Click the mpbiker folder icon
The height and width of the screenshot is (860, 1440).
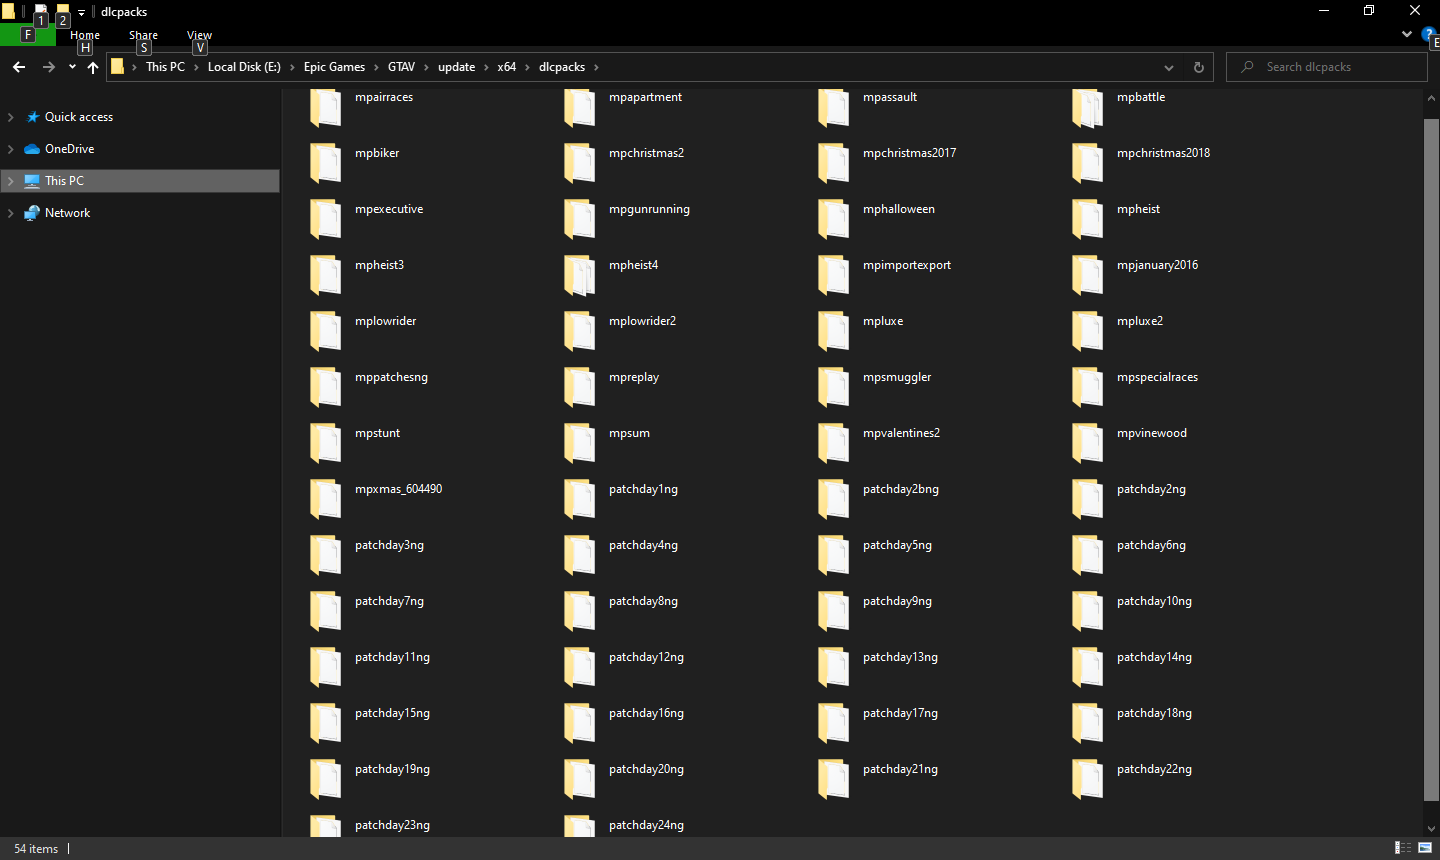click(x=325, y=162)
